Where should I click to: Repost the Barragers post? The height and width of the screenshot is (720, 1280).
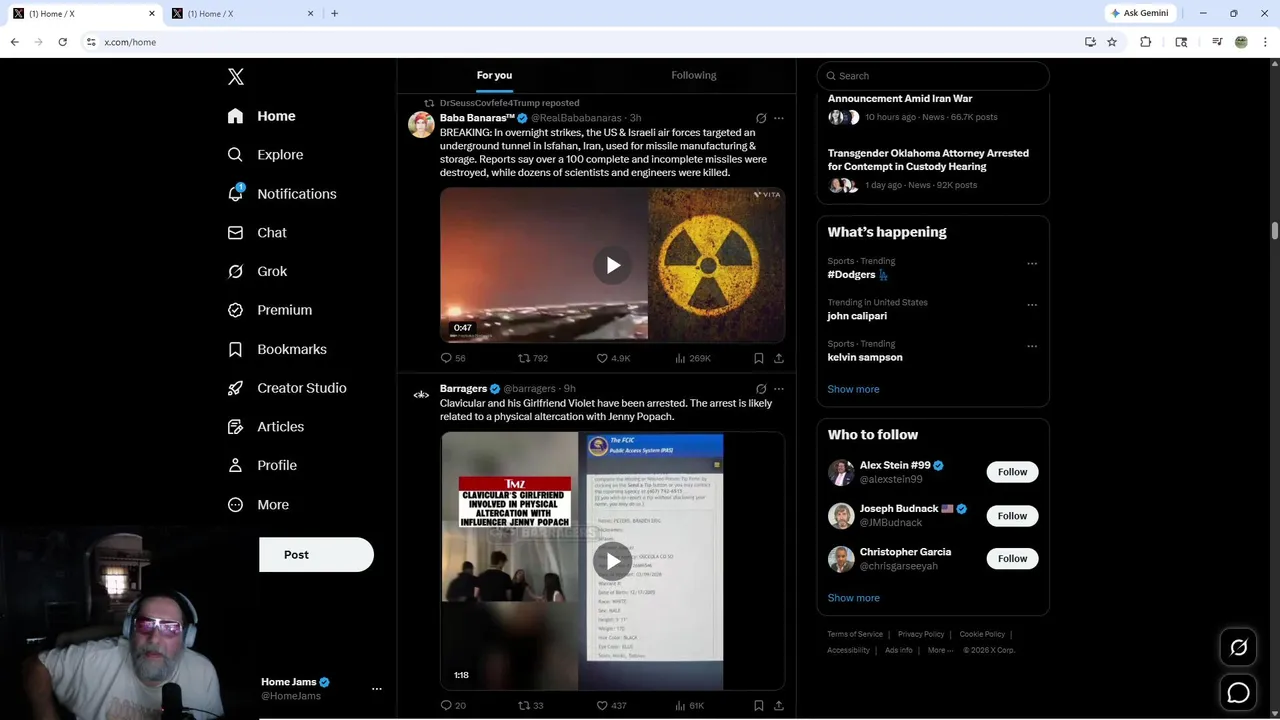[x=531, y=705]
